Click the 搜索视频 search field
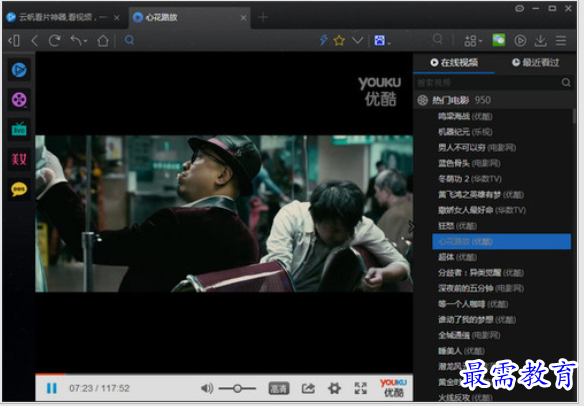 [487, 82]
